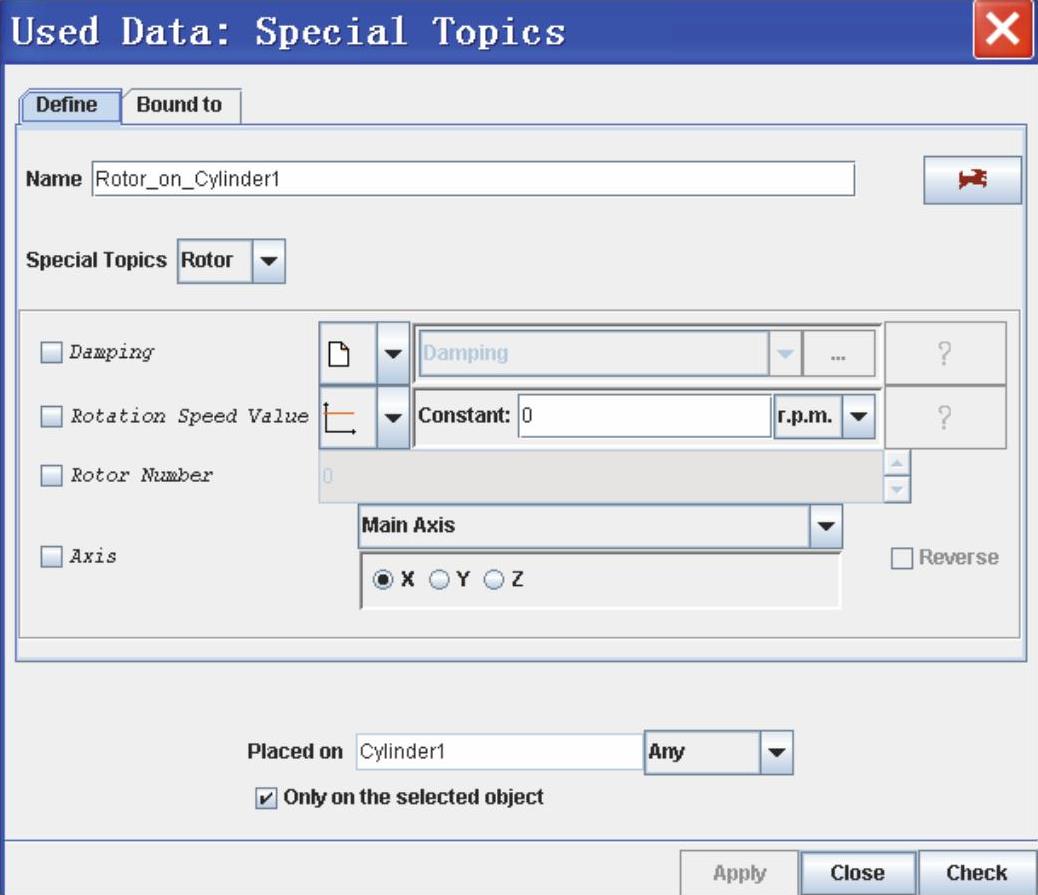Click the Name text field
The width and height of the screenshot is (1038, 895).
click(473, 180)
